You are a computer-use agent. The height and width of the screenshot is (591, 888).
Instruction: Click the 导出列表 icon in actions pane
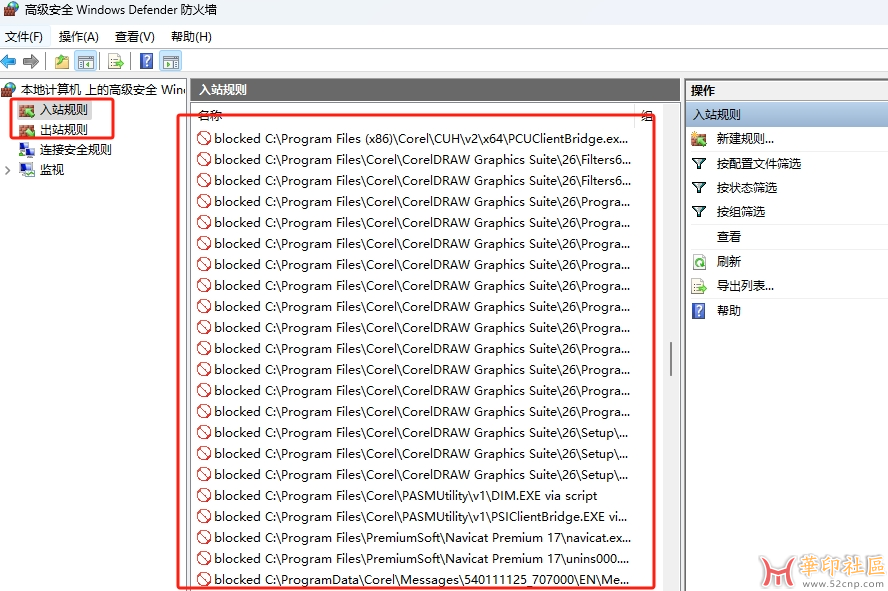(699, 286)
